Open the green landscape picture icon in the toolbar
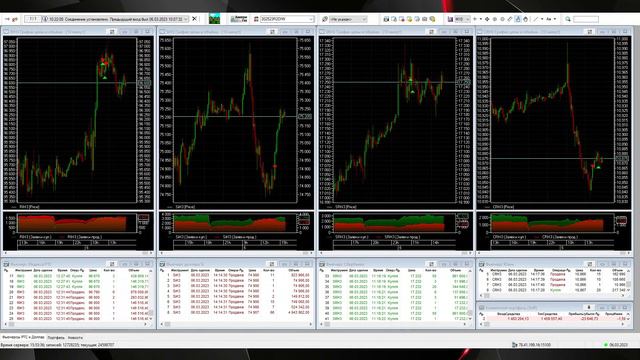 click(x=214, y=19)
